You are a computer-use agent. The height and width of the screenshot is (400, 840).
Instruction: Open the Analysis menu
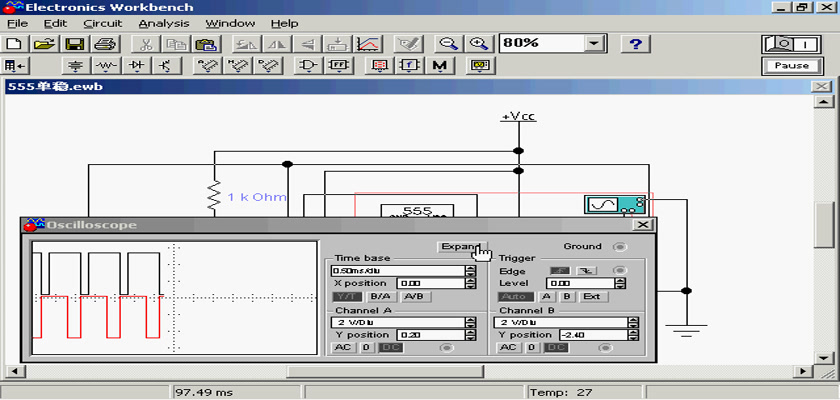(164, 24)
